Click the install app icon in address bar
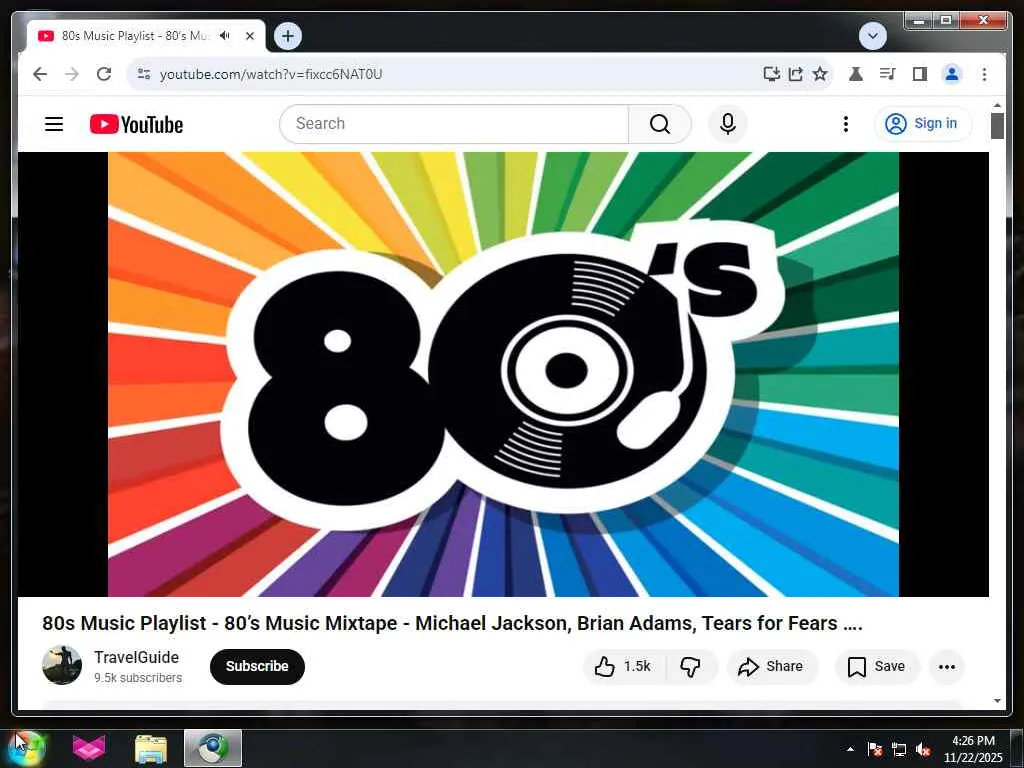Image resolution: width=1024 pixels, height=768 pixels. (771, 74)
